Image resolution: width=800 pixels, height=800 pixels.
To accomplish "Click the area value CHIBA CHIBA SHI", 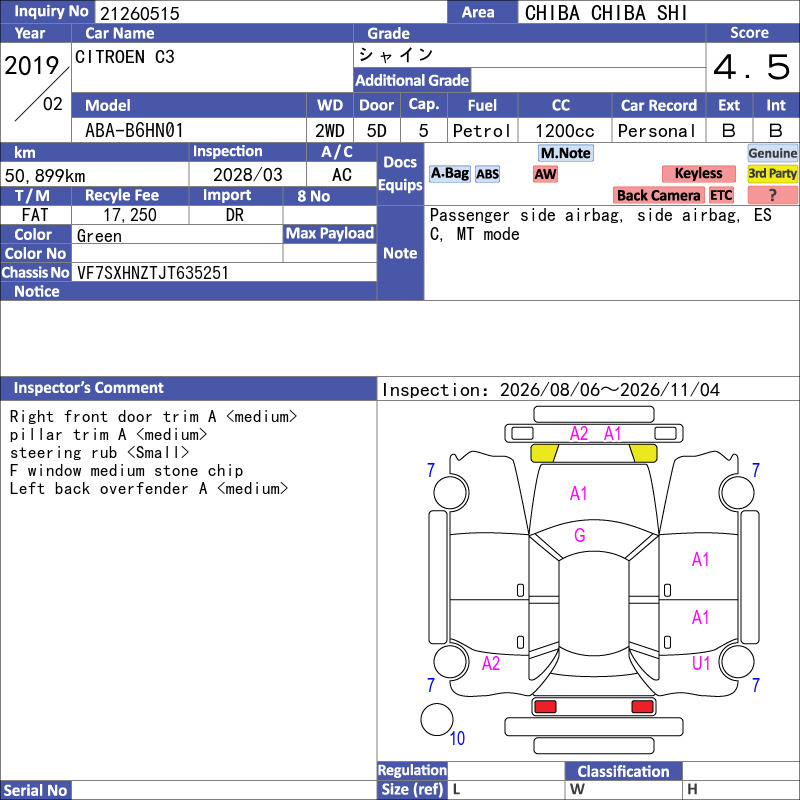I will pyautogui.click(x=606, y=13).
